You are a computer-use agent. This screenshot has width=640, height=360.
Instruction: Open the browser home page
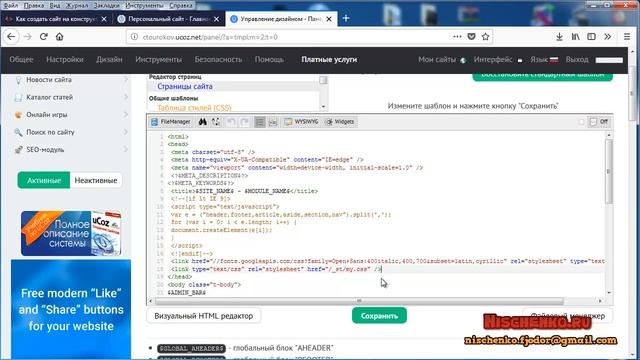[x=60, y=37]
